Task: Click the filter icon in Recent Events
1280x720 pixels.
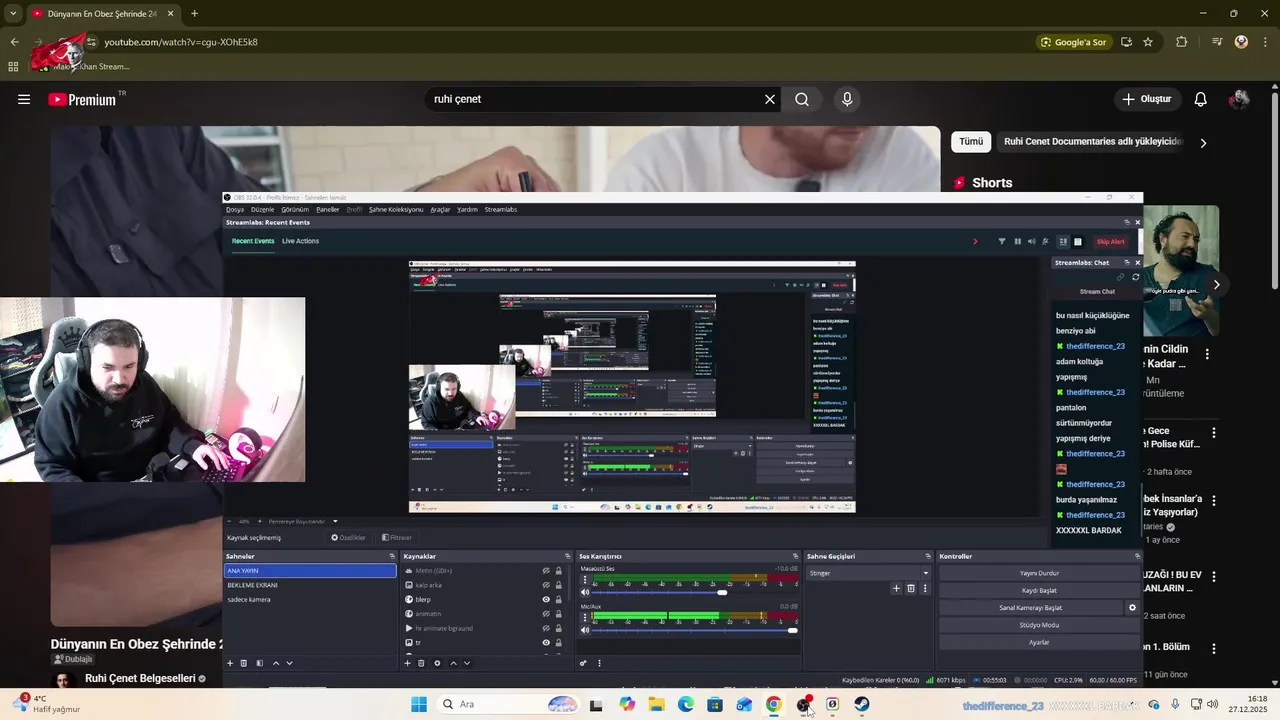Action: [x=1002, y=241]
